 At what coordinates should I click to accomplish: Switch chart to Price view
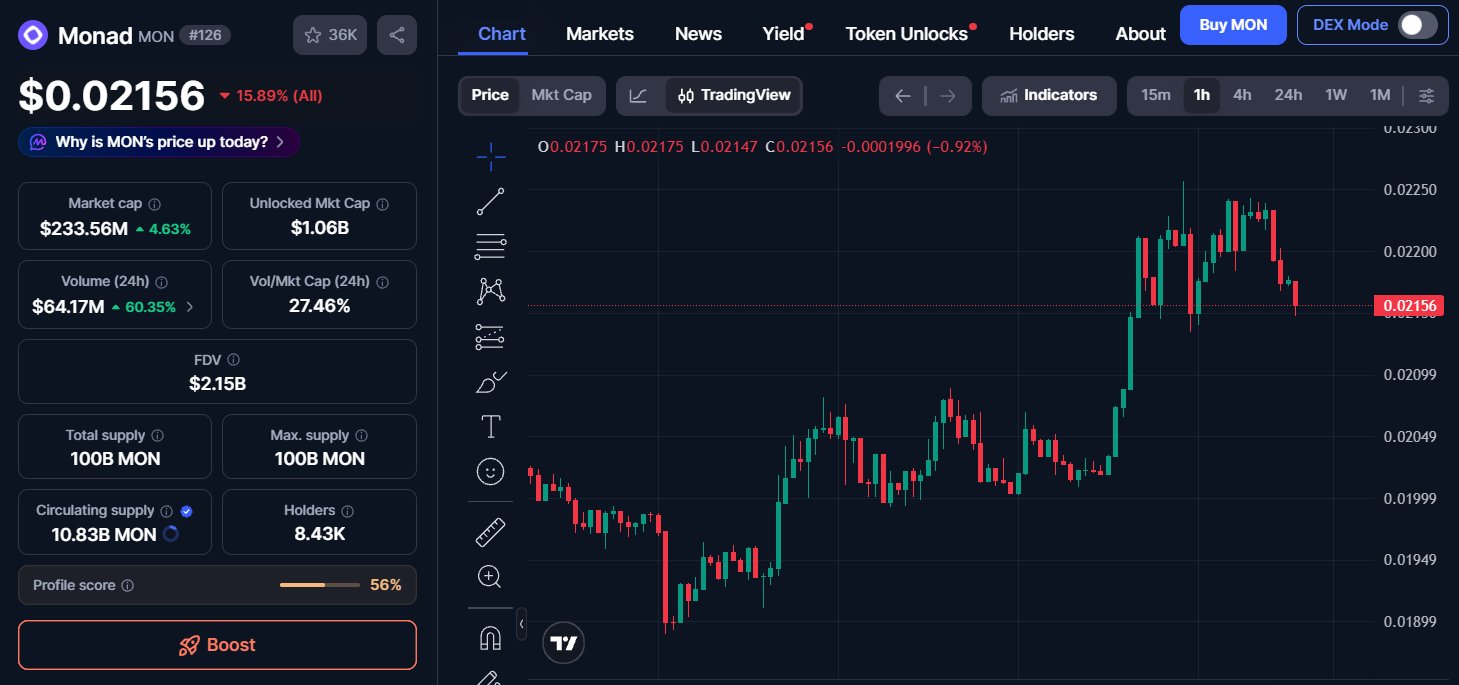490,96
